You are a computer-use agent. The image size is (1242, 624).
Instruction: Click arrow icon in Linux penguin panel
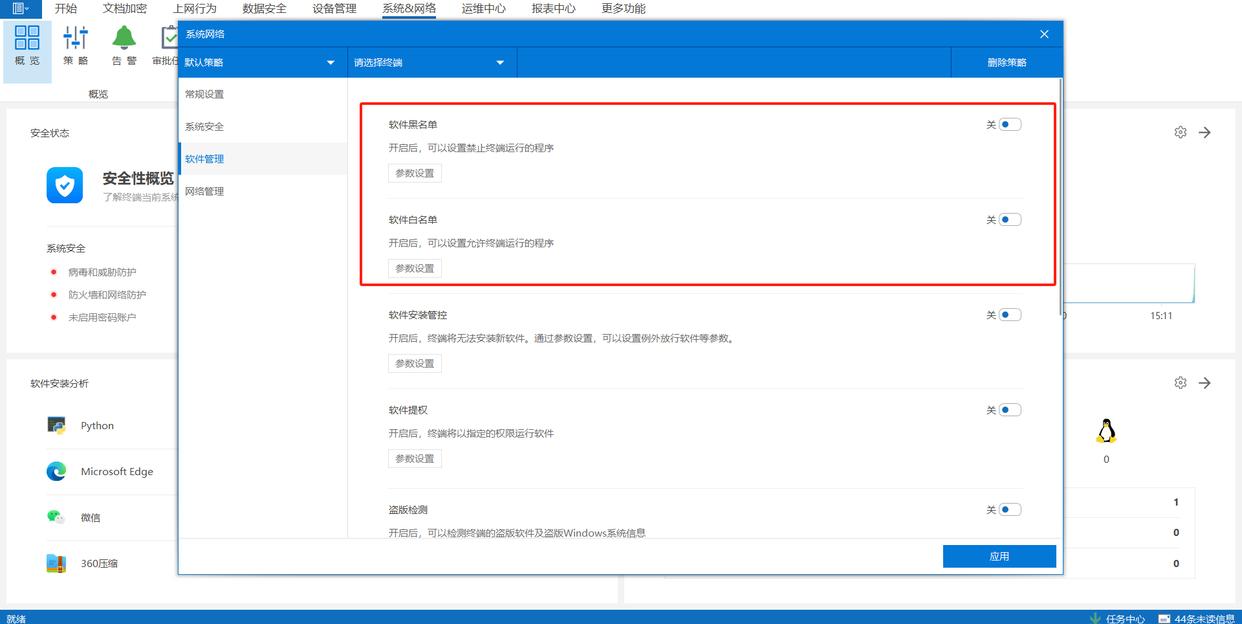(x=1205, y=383)
